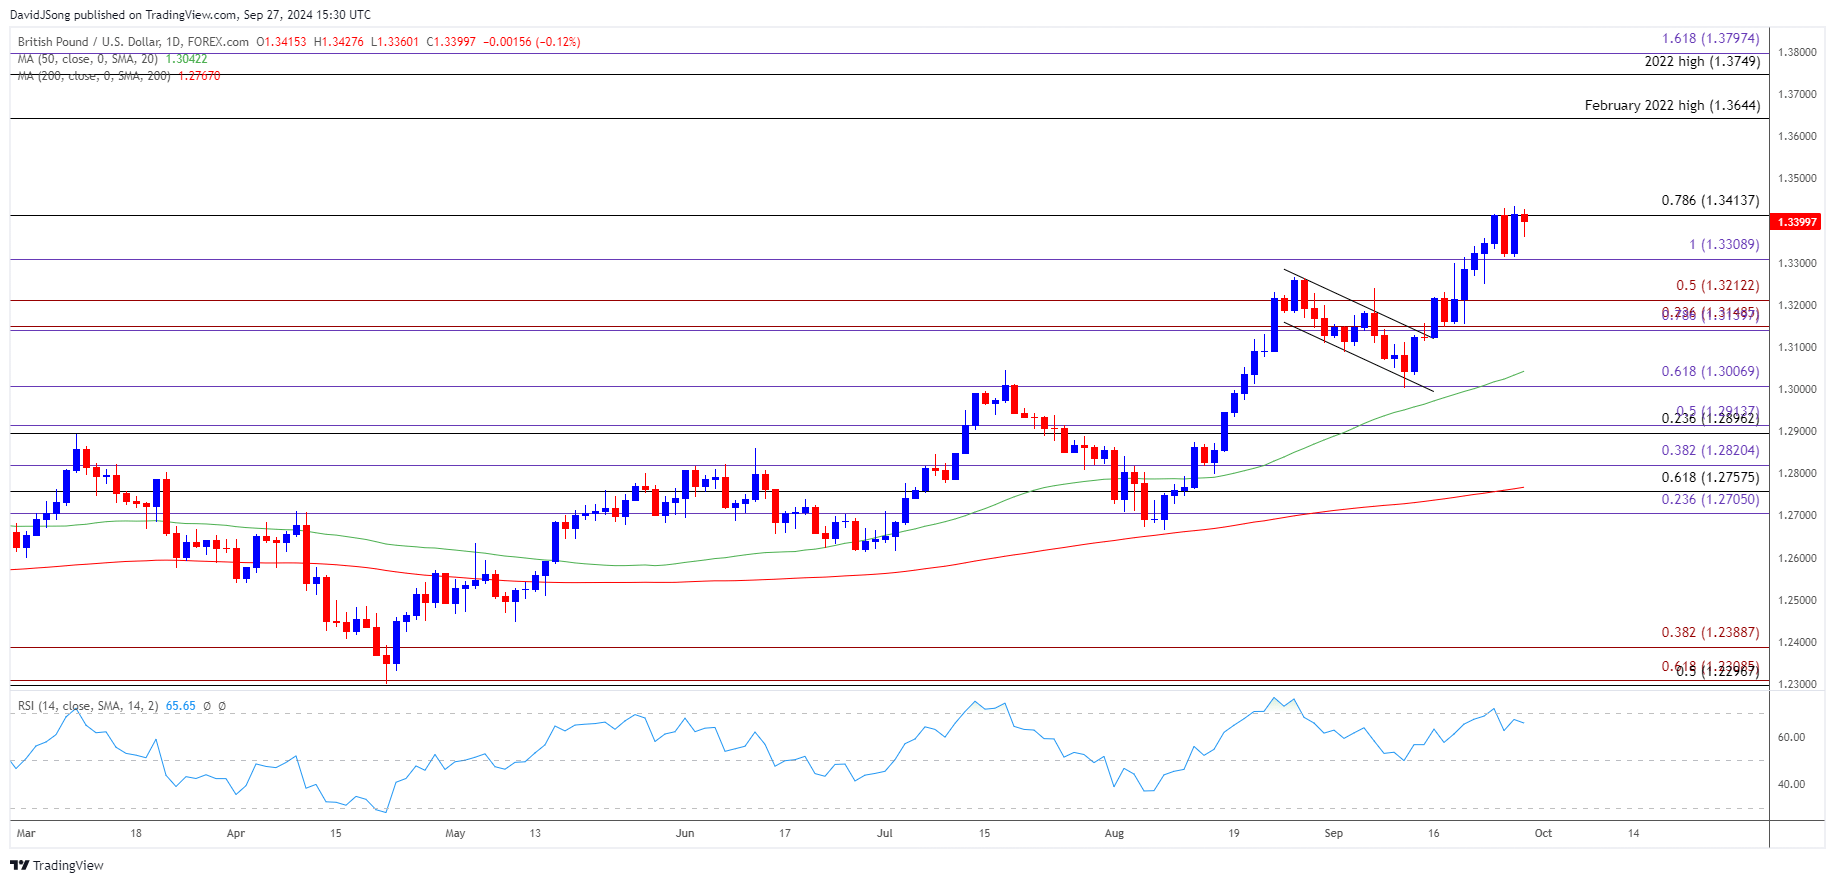Click the 0.786 (1.34137) Fibonacci label
The height and width of the screenshot is (883, 1835).
tap(1710, 200)
